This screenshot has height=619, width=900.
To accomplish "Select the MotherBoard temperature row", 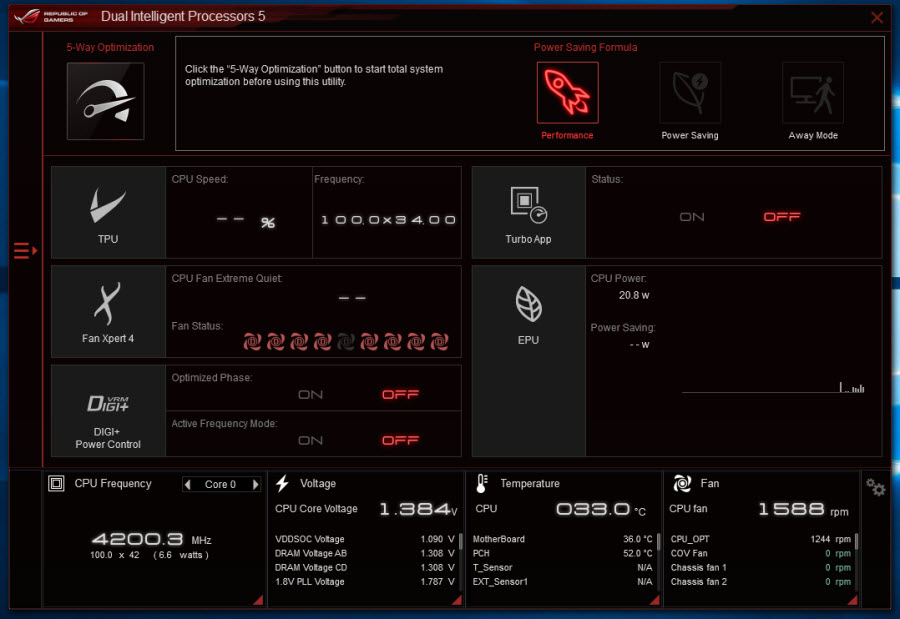I will [562, 539].
